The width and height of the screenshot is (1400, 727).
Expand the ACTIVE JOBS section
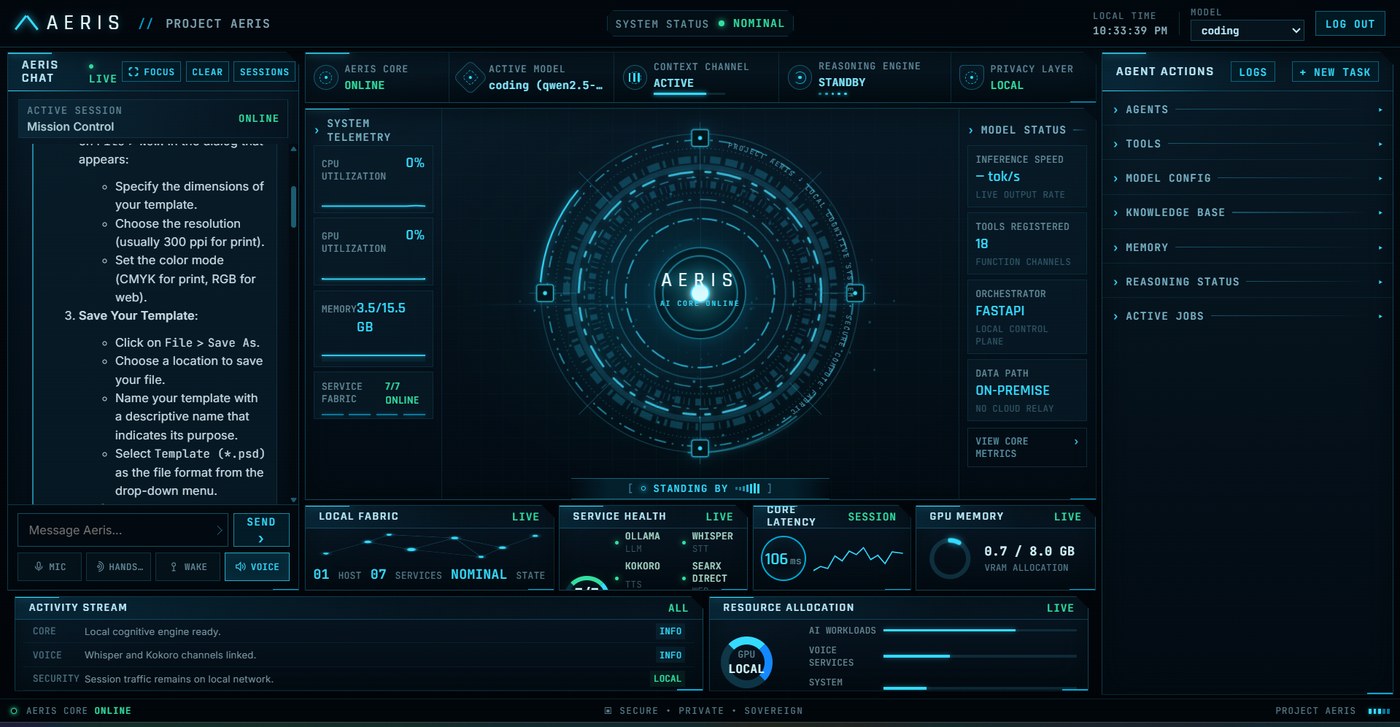[1248, 316]
